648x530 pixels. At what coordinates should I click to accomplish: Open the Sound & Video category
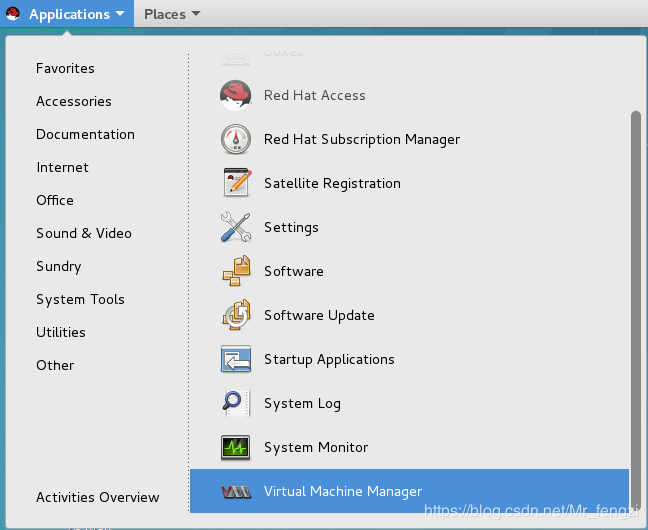point(84,233)
